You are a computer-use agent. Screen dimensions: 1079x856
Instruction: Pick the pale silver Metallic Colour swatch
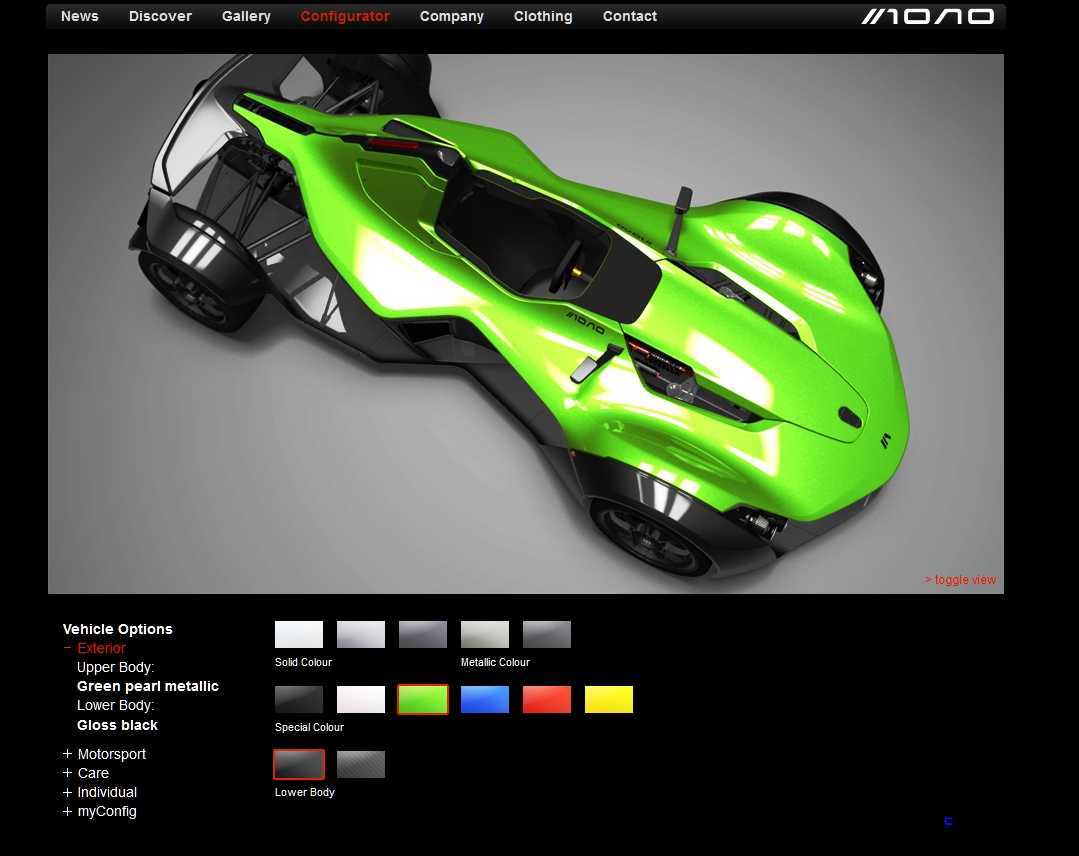484,634
